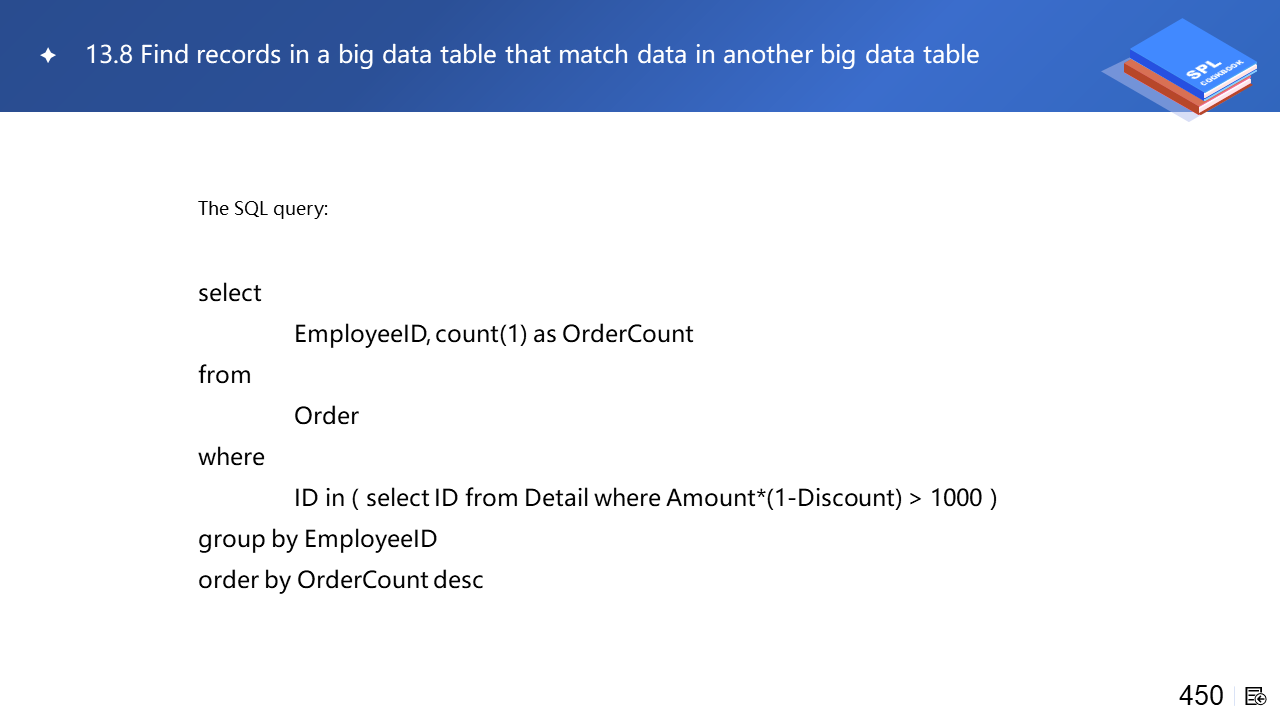
Task: Select the slide title starting with 13.8
Action: (532, 54)
